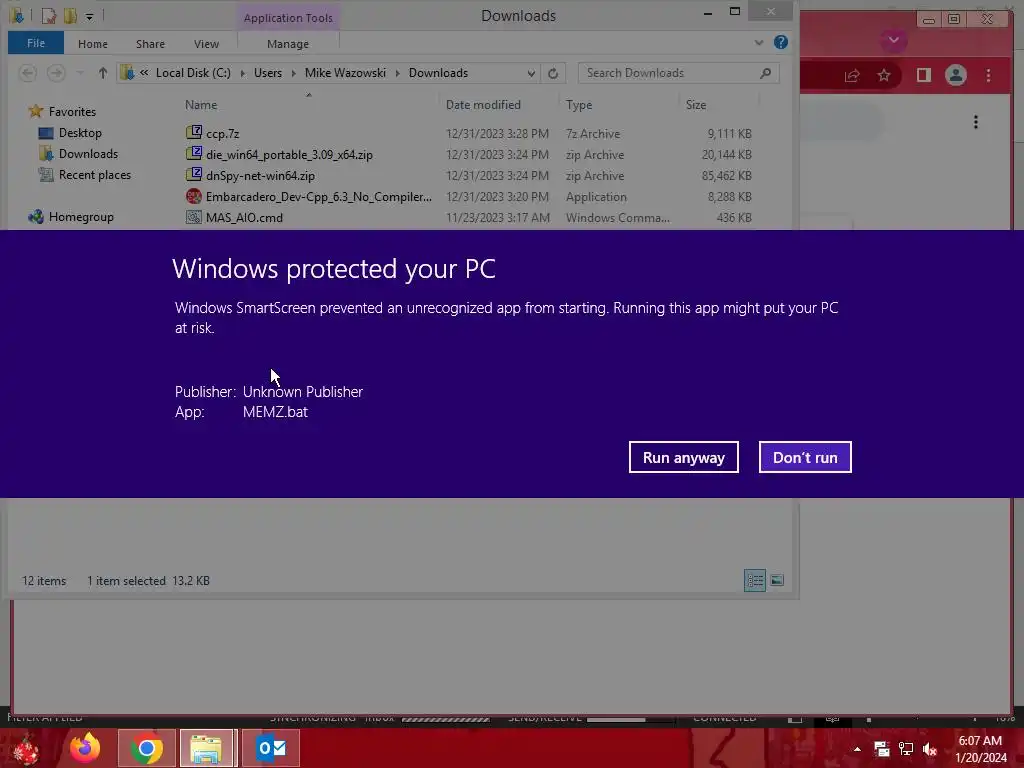This screenshot has height=768, width=1024.
Task: Choose Don't run in SmartScreen dialog
Action: pyautogui.click(x=805, y=457)
